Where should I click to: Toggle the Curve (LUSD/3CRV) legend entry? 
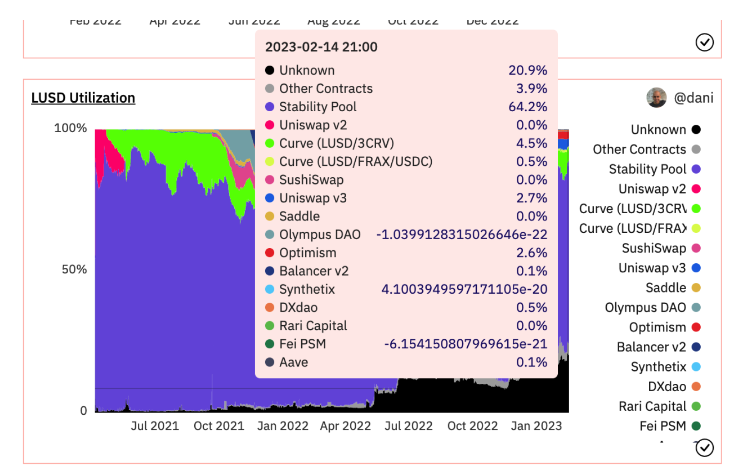pyautogui.click(x=640, y=209)
